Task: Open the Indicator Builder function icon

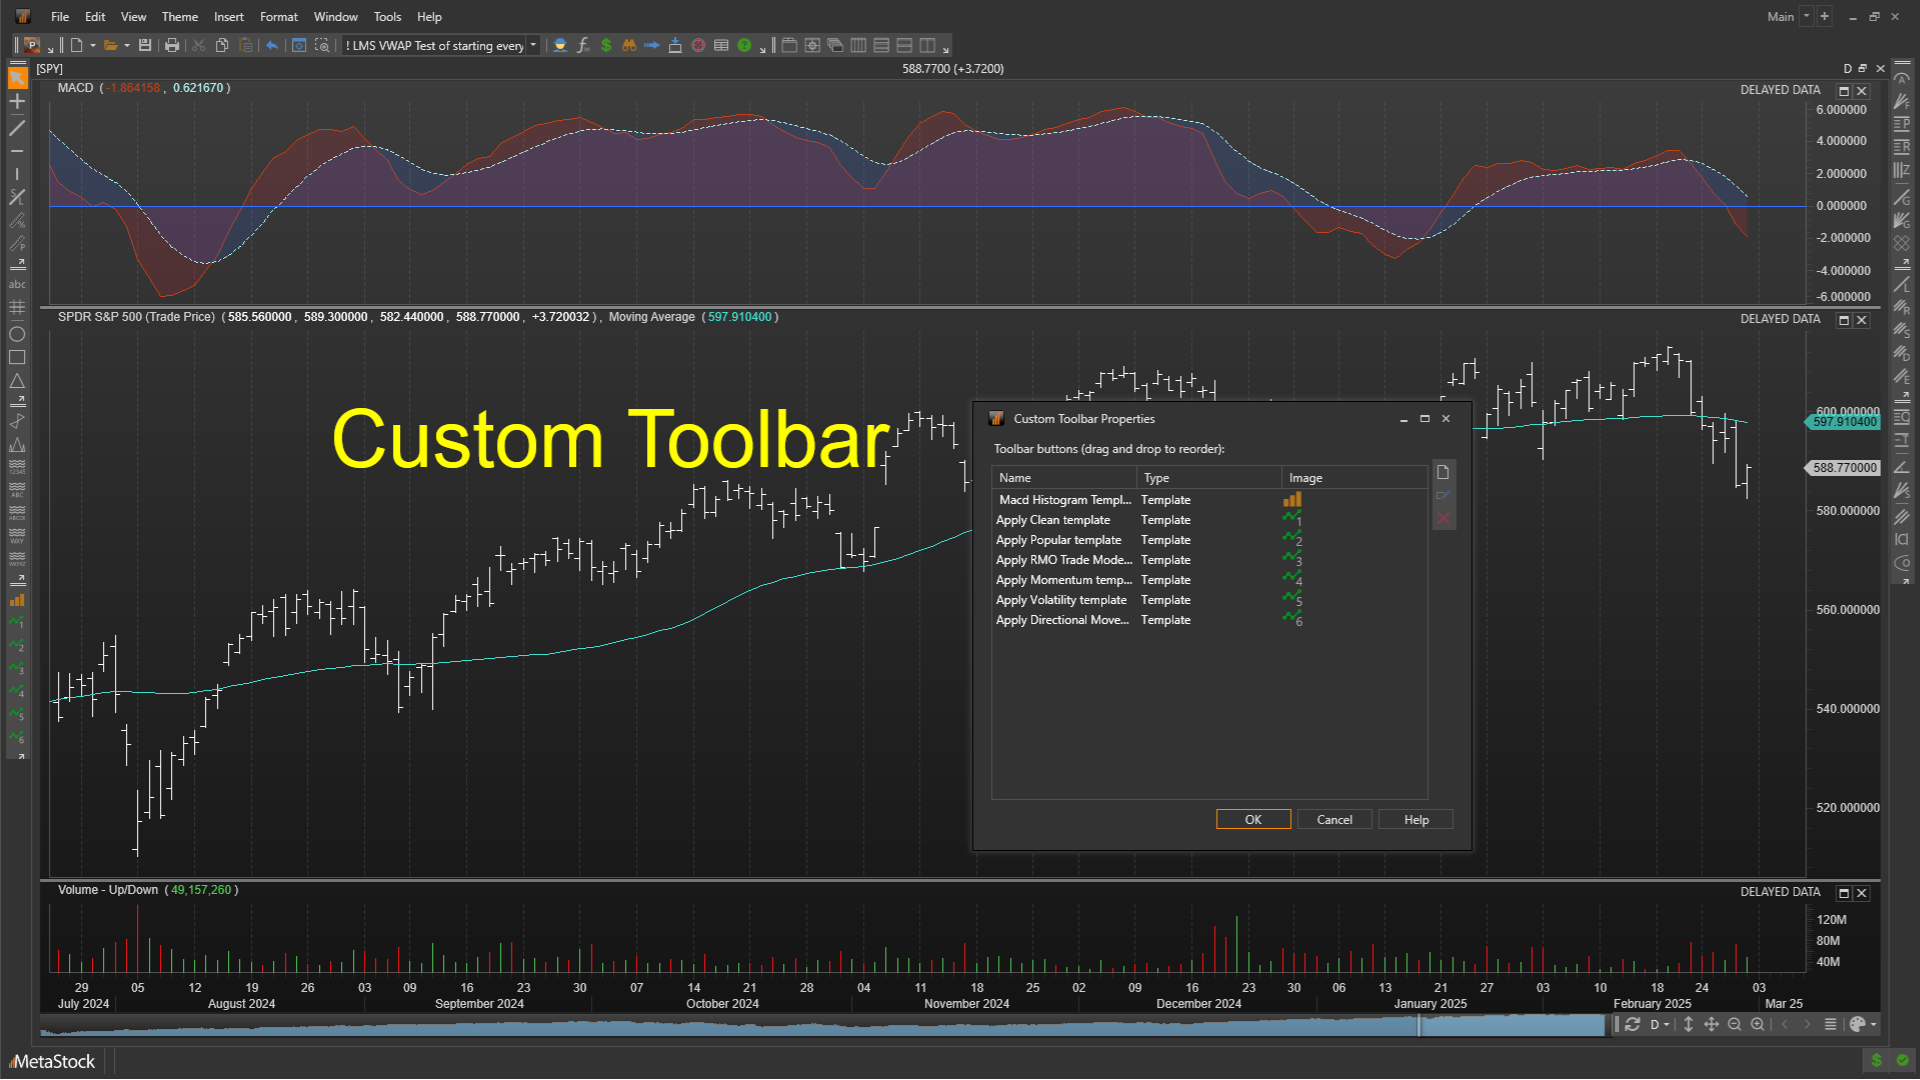Action: coord(583,45)
